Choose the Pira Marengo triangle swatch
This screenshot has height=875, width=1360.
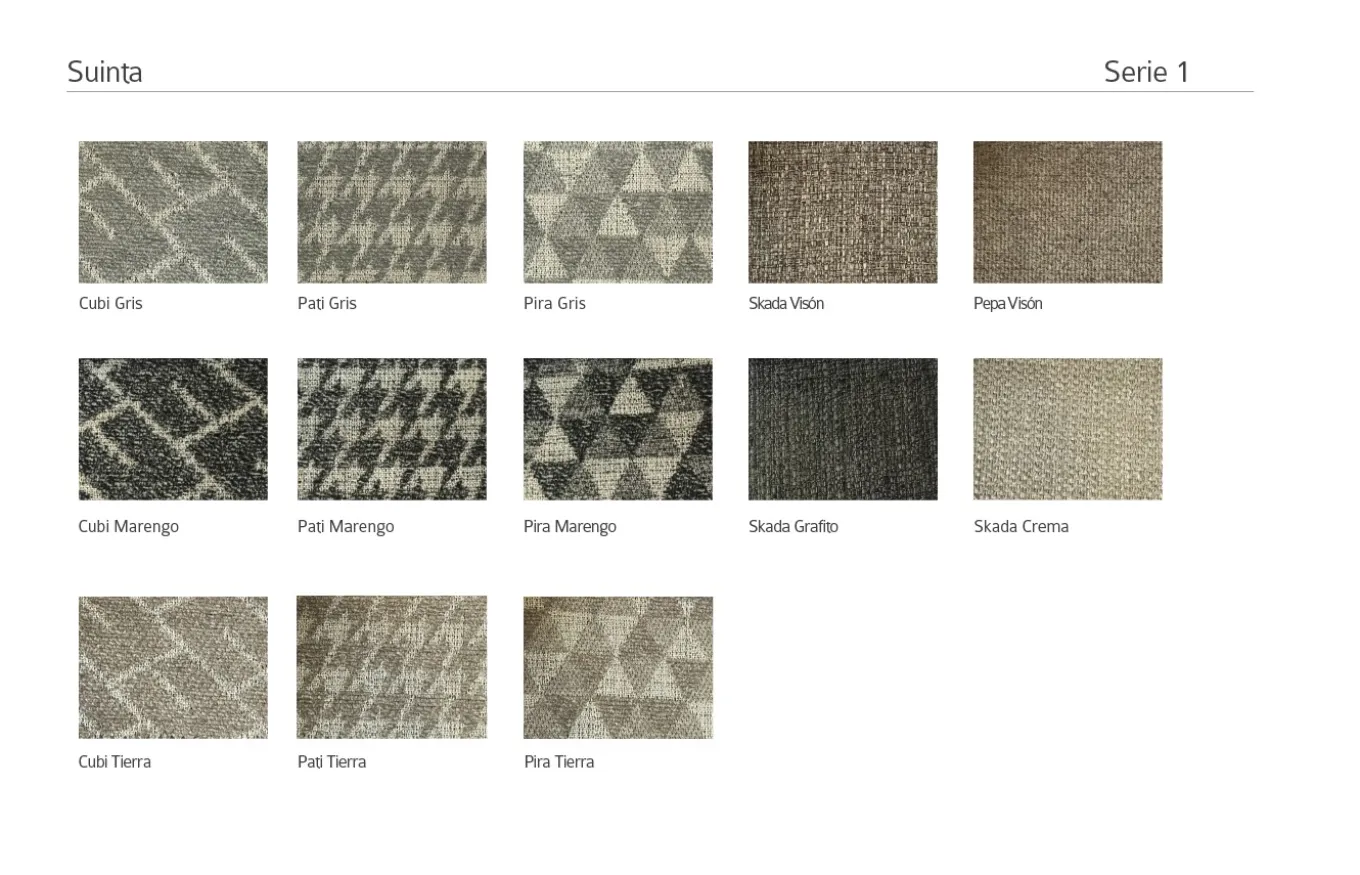618,429
